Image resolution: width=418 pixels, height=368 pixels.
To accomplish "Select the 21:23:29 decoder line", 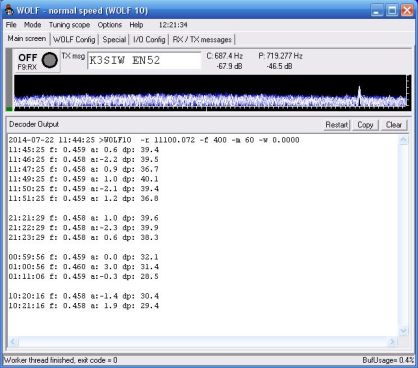I will (x=84, y=237).
